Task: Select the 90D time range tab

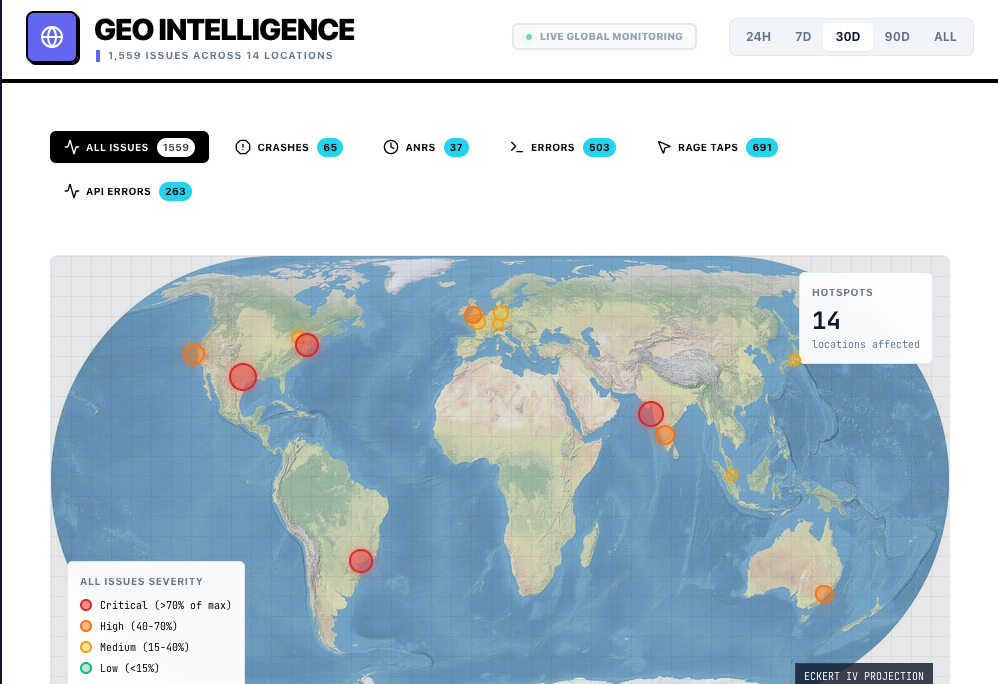Action: click(896, 36)
